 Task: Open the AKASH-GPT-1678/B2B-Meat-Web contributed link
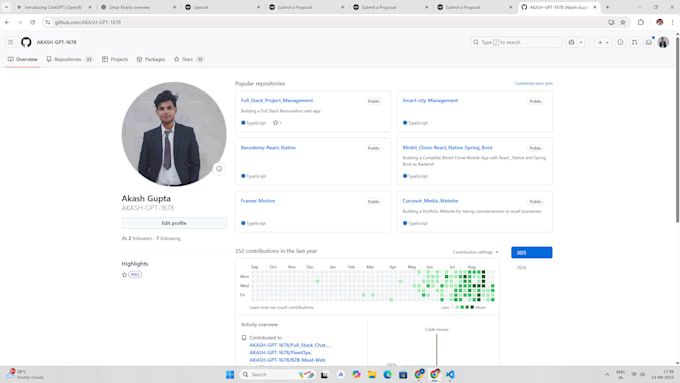tap(287, 360)
